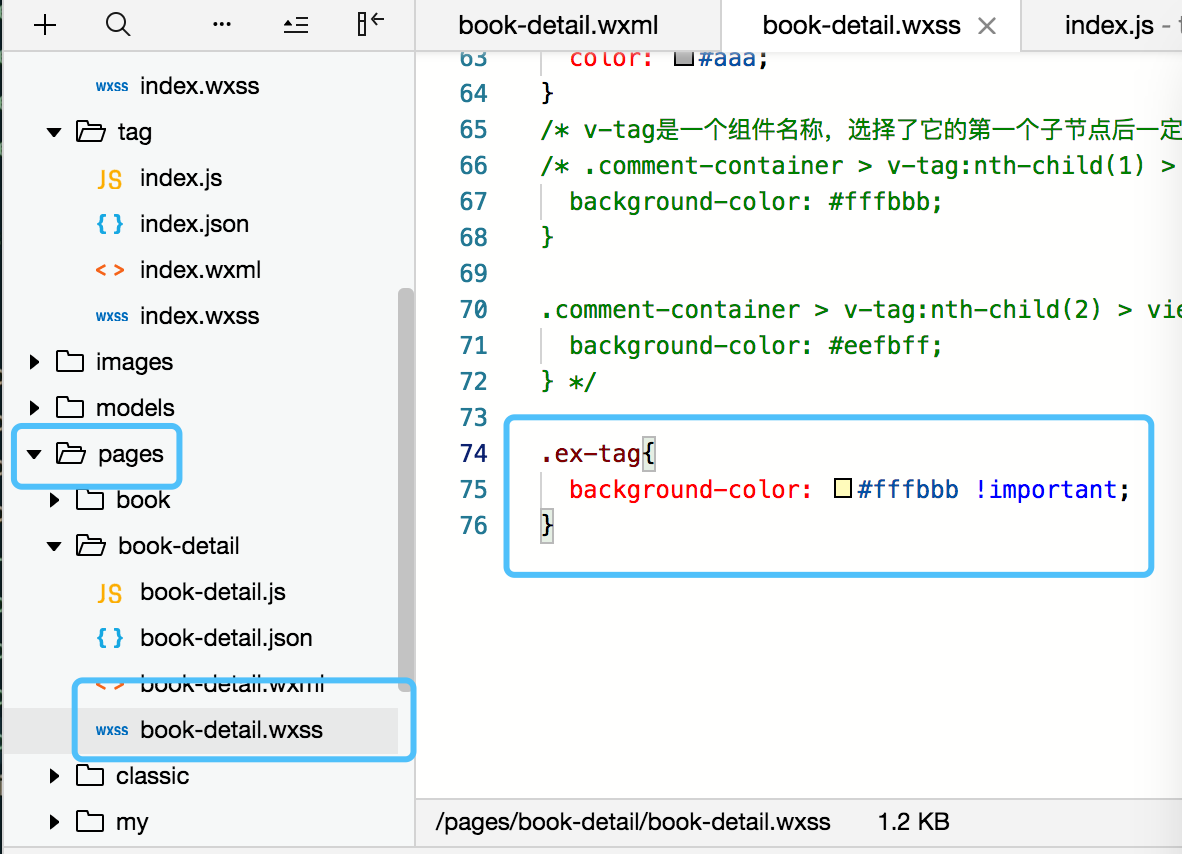
Task: Click the 1.2 KB file size label
Action: 914,822
